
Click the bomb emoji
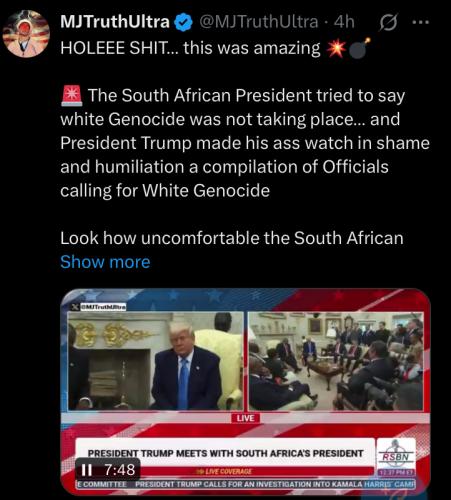[x=360, y=48]
